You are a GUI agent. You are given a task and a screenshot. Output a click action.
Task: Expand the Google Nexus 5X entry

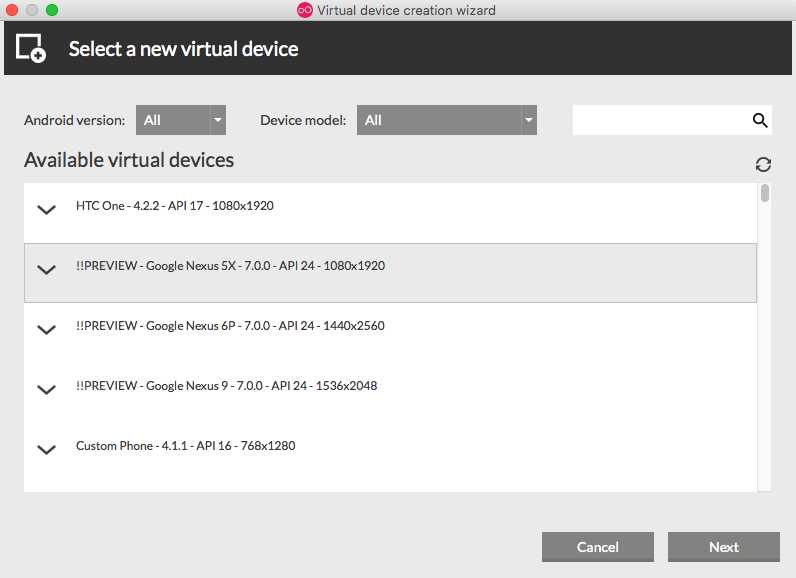pos(47,269)
